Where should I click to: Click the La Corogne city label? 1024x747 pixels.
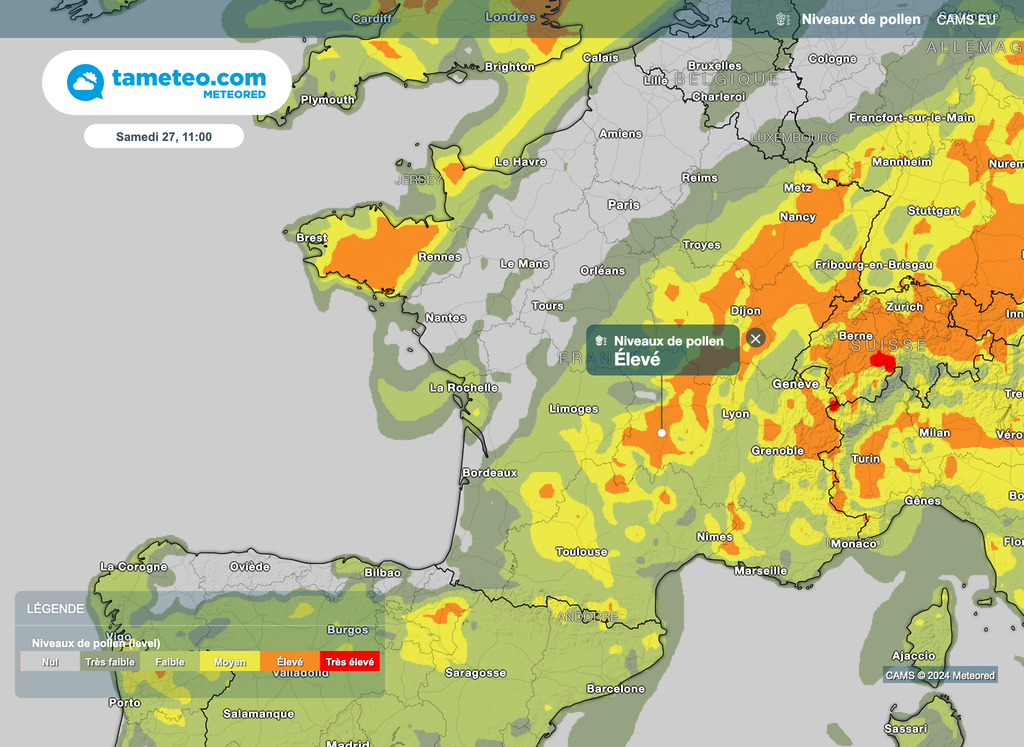click(x=133, y=566)
